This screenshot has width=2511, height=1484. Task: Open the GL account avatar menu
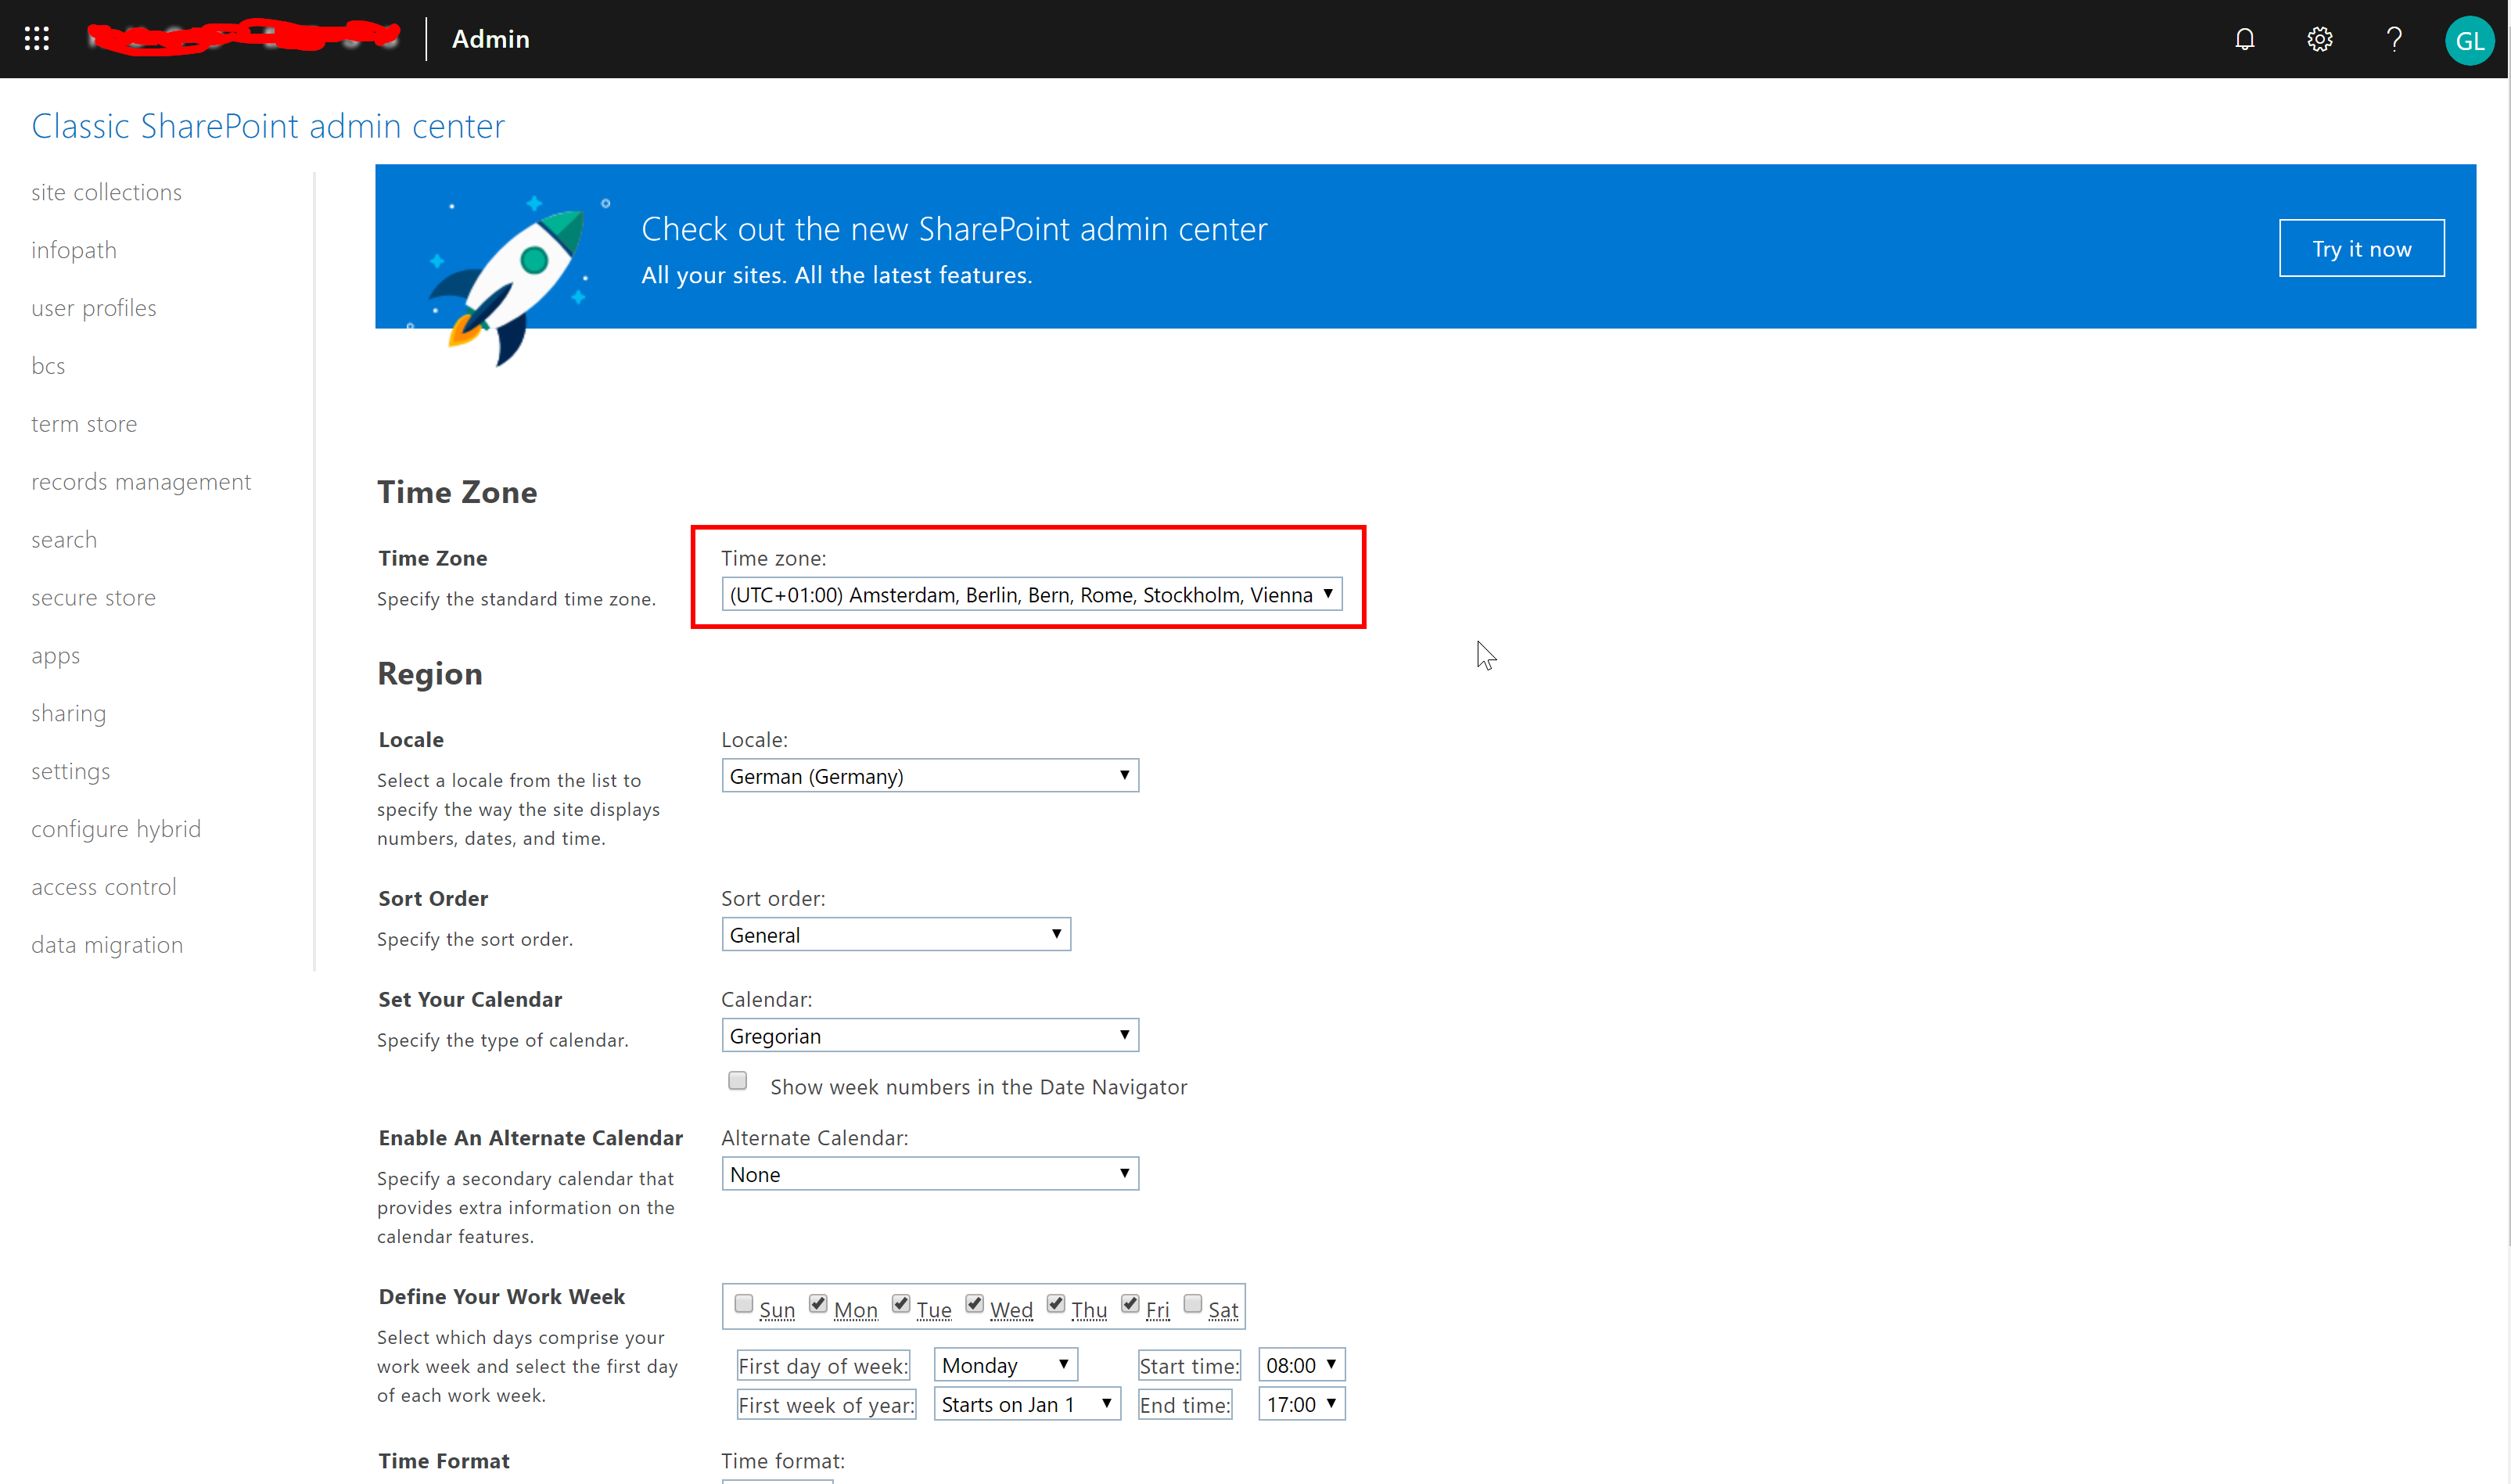pyautogui.click(x=2470, y=40)
